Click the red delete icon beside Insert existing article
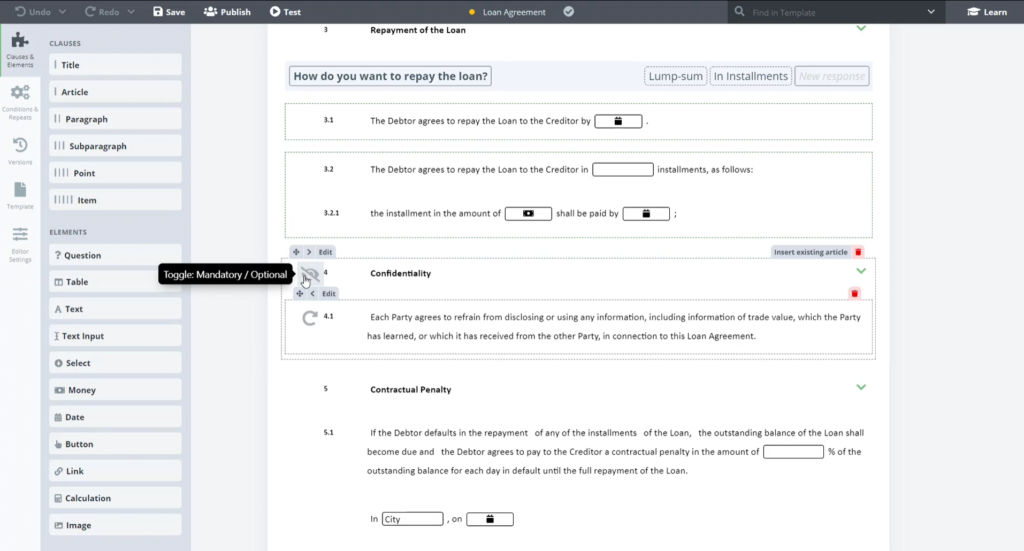The height and width of the screenshot is (551, 1024). click(x=858, y=252)
